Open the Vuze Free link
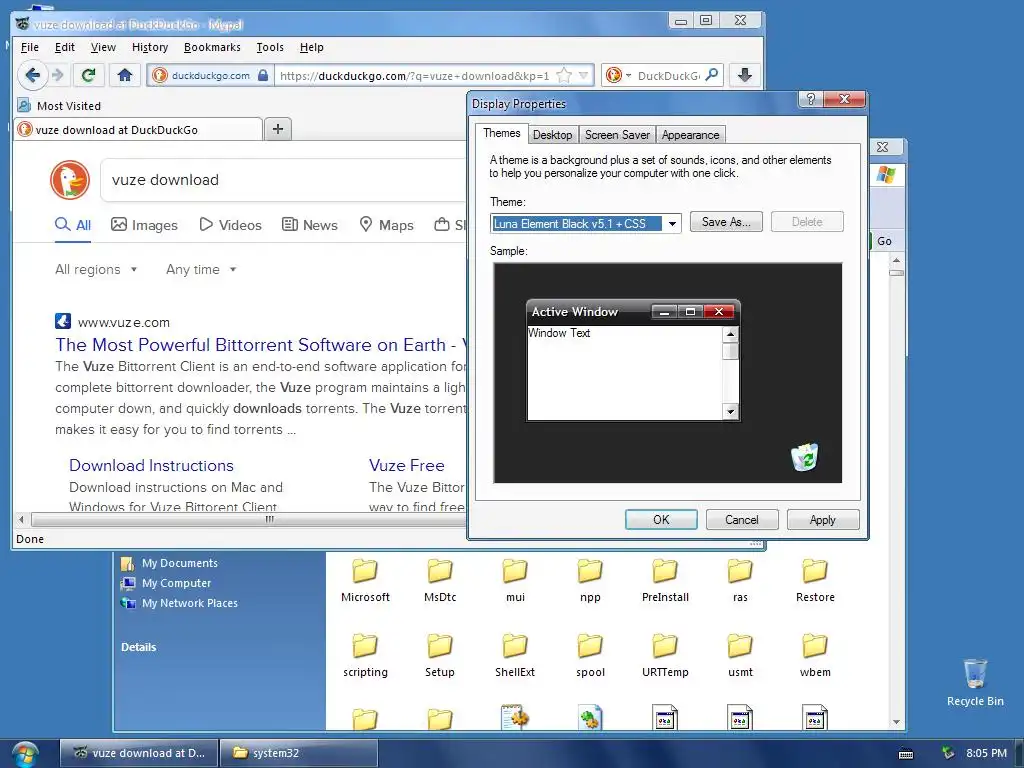 coord(407,465)
